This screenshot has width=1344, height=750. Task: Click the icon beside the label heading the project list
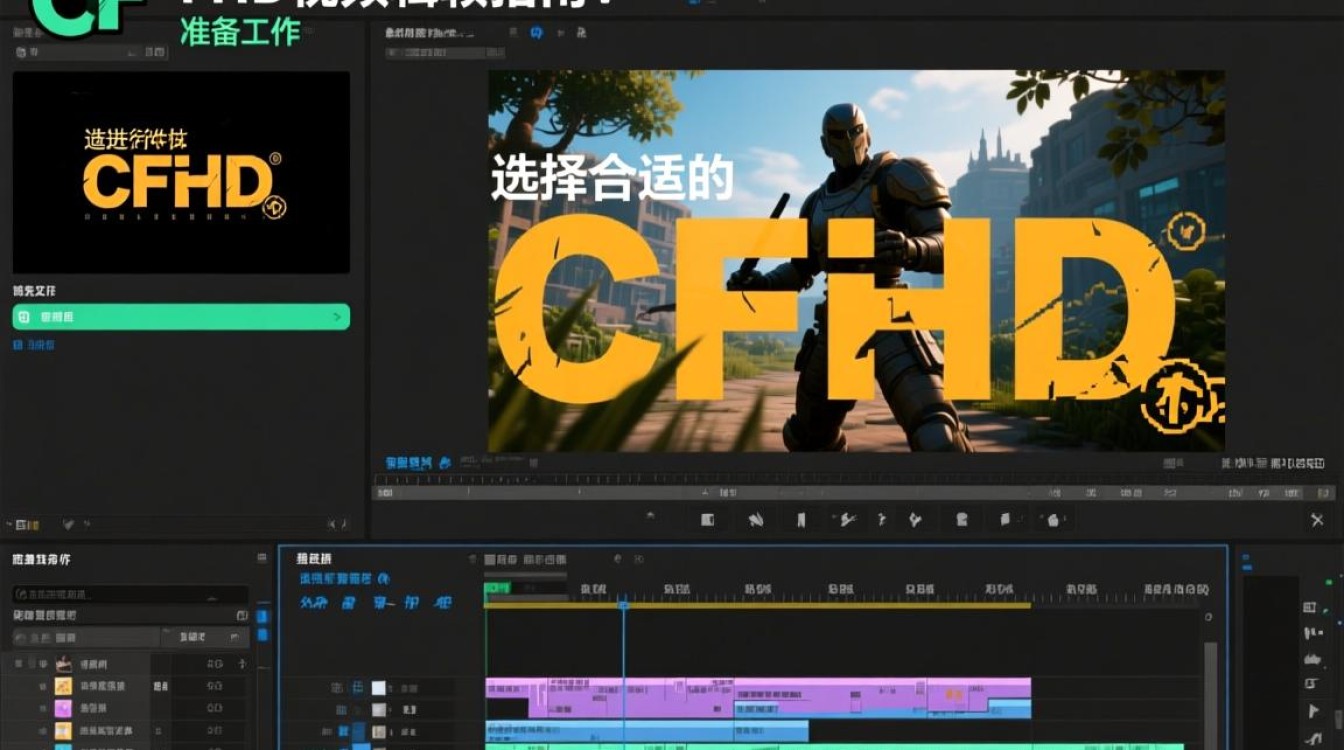[x=241, y=615]
